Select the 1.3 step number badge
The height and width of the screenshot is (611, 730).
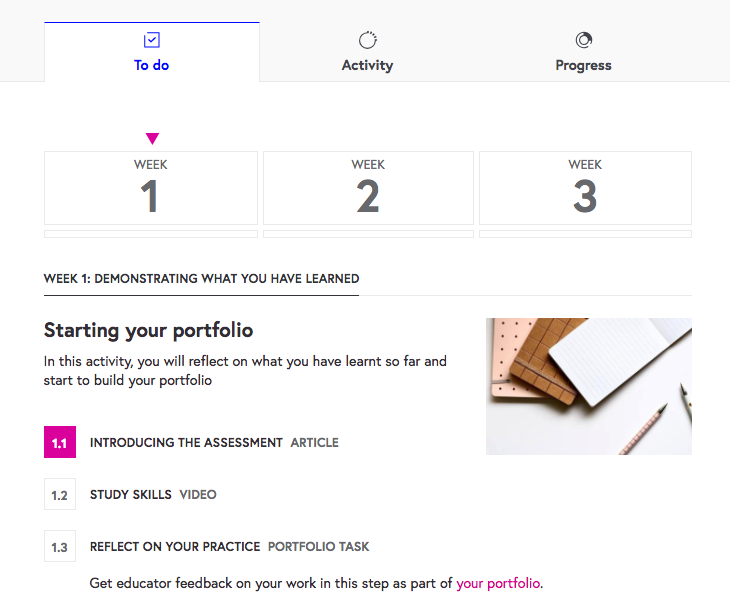click(60, 547)
